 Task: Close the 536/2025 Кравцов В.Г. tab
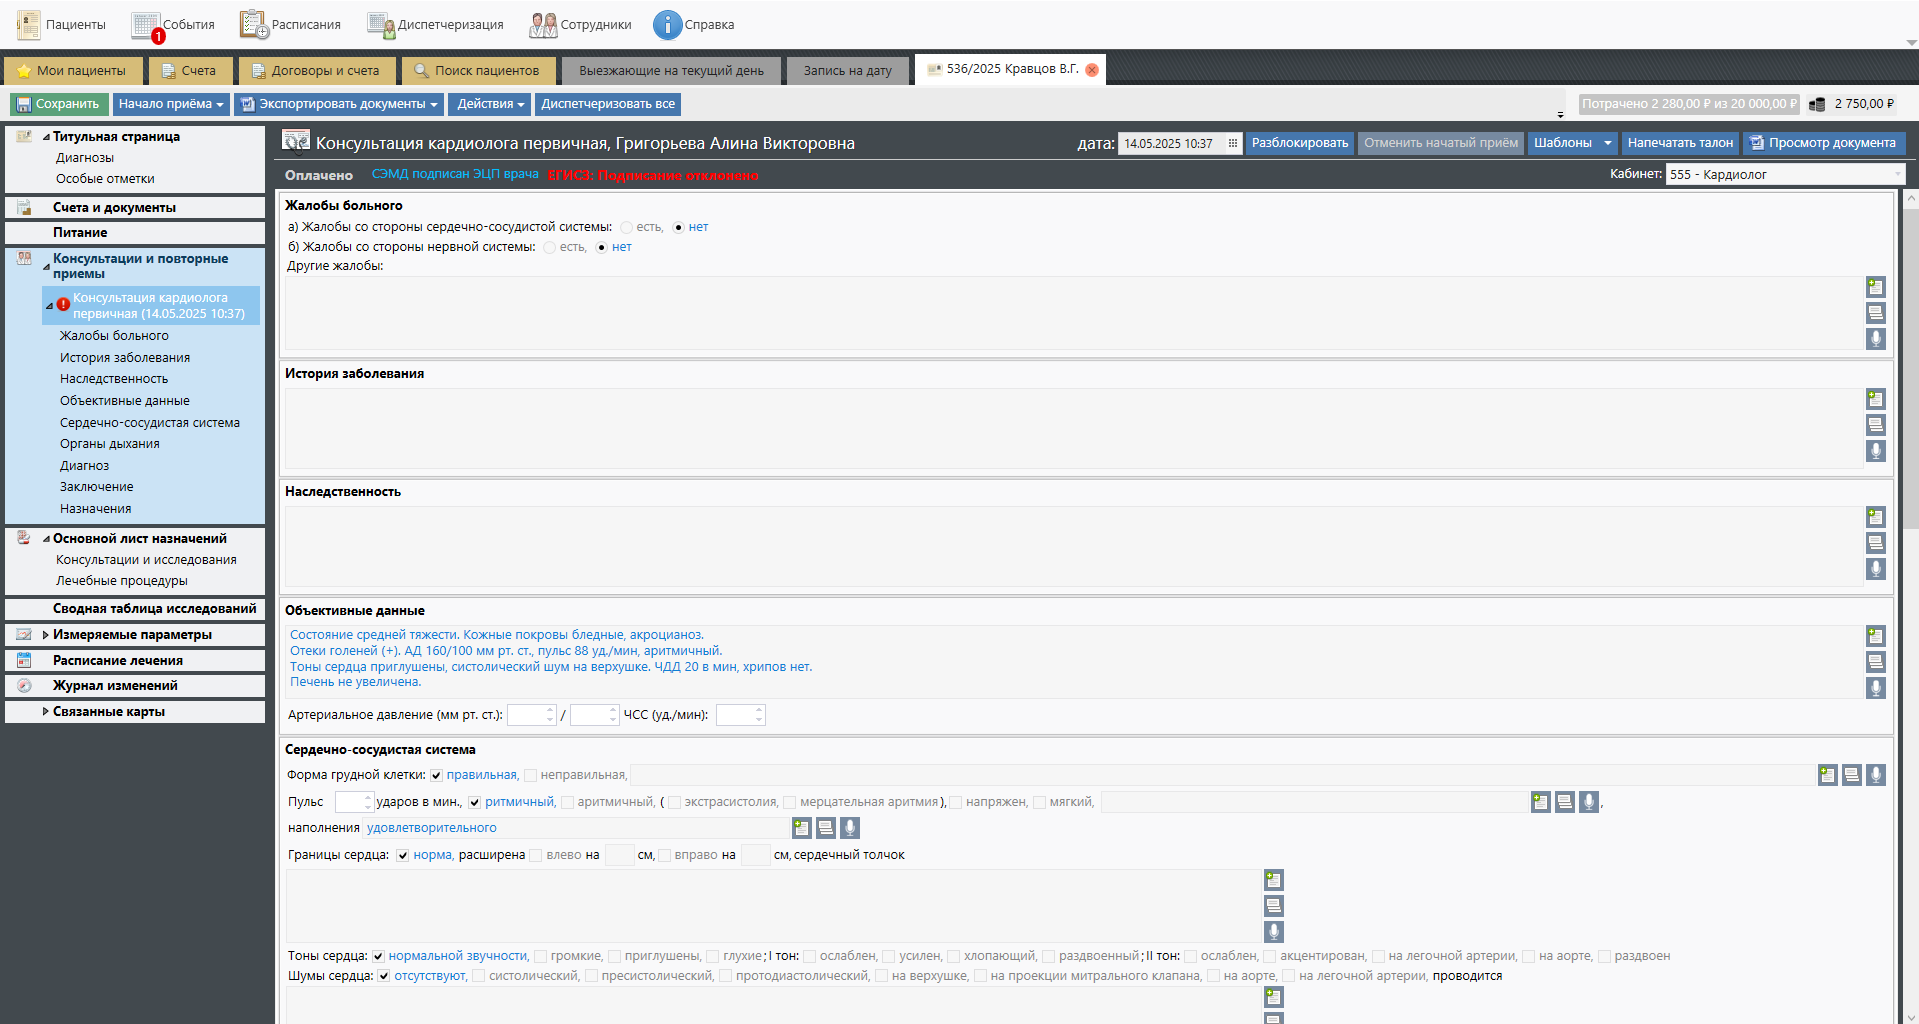1092,70
